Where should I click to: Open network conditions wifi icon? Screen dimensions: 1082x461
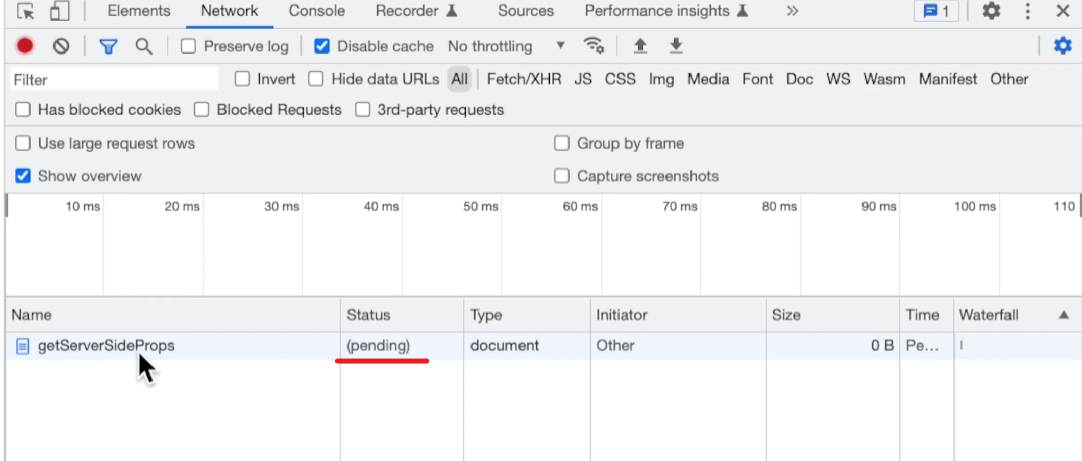[594, 46]
